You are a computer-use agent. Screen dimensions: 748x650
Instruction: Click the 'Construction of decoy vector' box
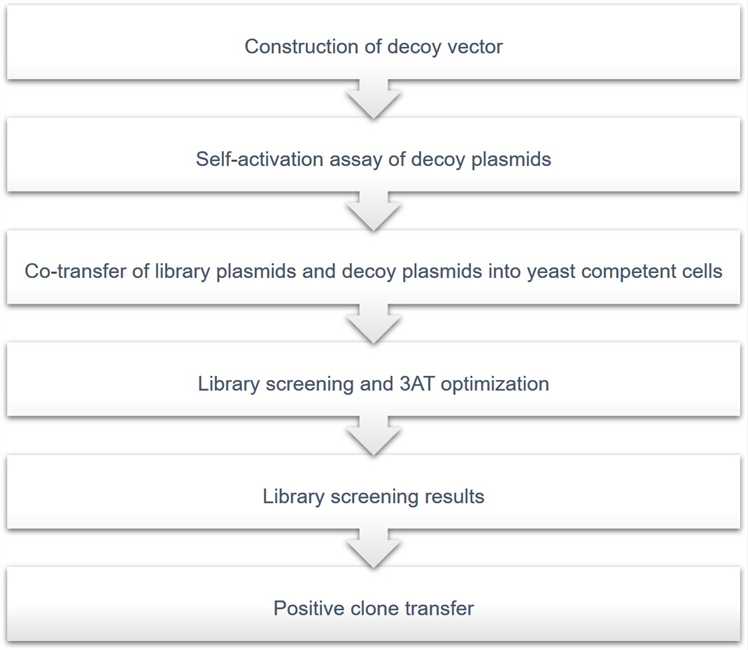pyautogui.click(x=374, y=42)
